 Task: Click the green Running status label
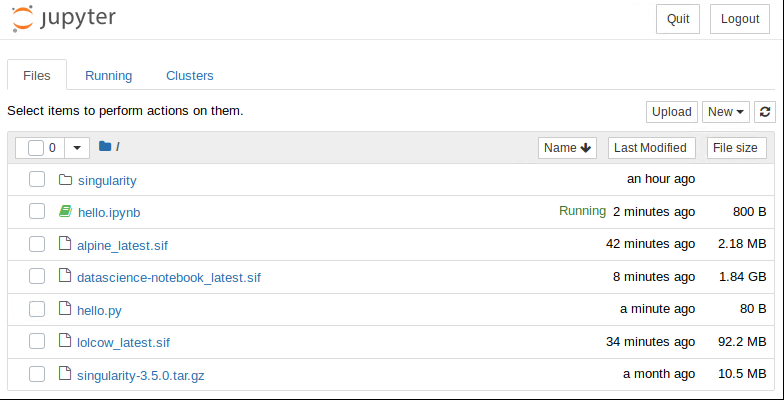point(582,211)
